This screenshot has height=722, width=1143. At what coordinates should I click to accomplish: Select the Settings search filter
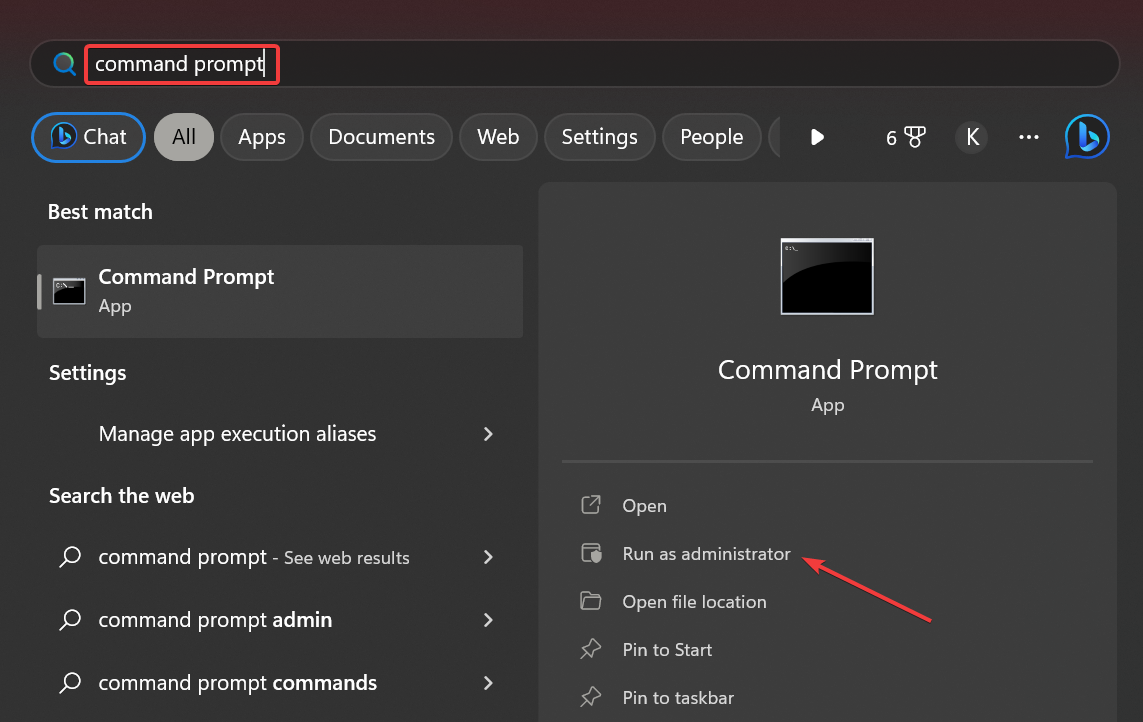coord(598,137)
